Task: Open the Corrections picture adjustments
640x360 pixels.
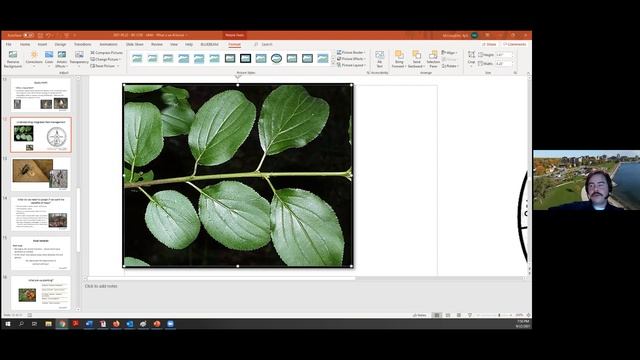Action: (34, 60)
